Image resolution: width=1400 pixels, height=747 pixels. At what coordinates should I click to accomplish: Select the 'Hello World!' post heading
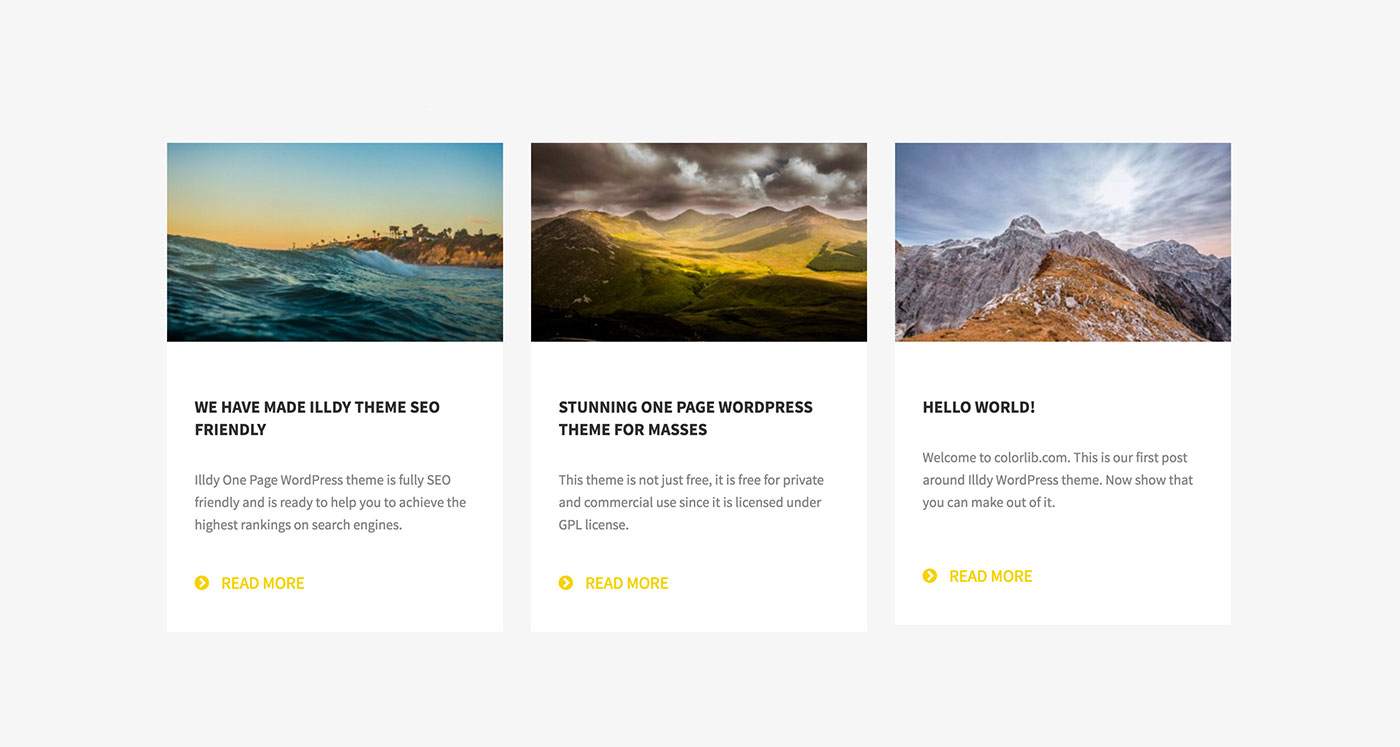[979, 407]
